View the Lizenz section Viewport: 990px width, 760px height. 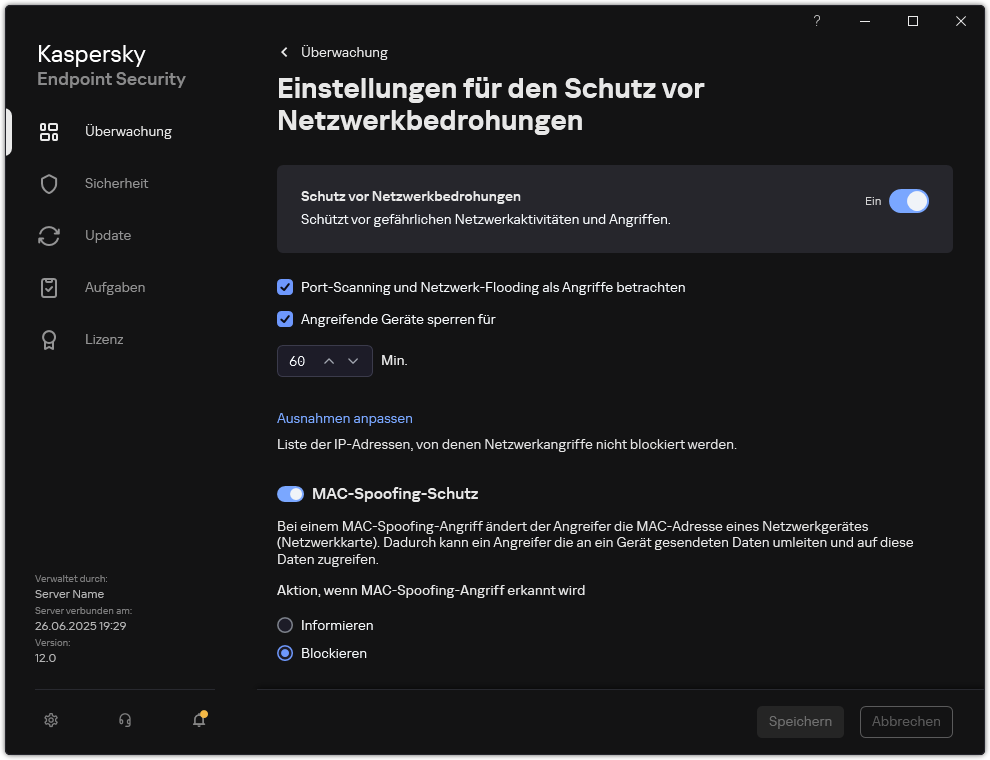(x=104, y=339)
